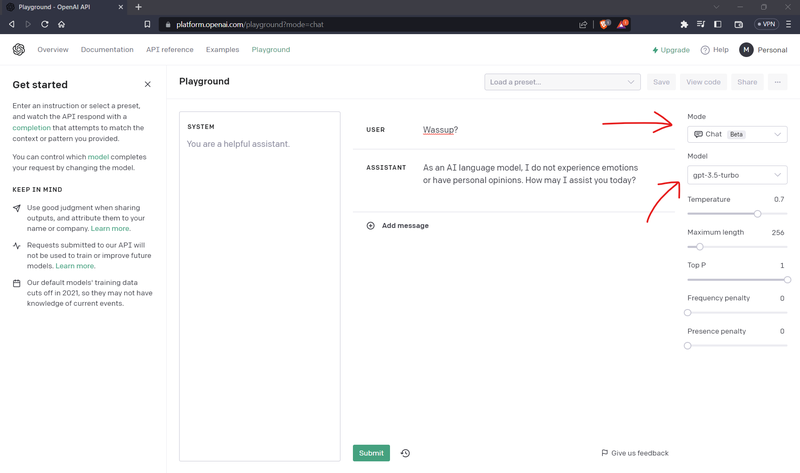Viewport: 800px width, 473px height.
Task: Toggle the ASSISTANT role label
Action: (x=386, y=167)
